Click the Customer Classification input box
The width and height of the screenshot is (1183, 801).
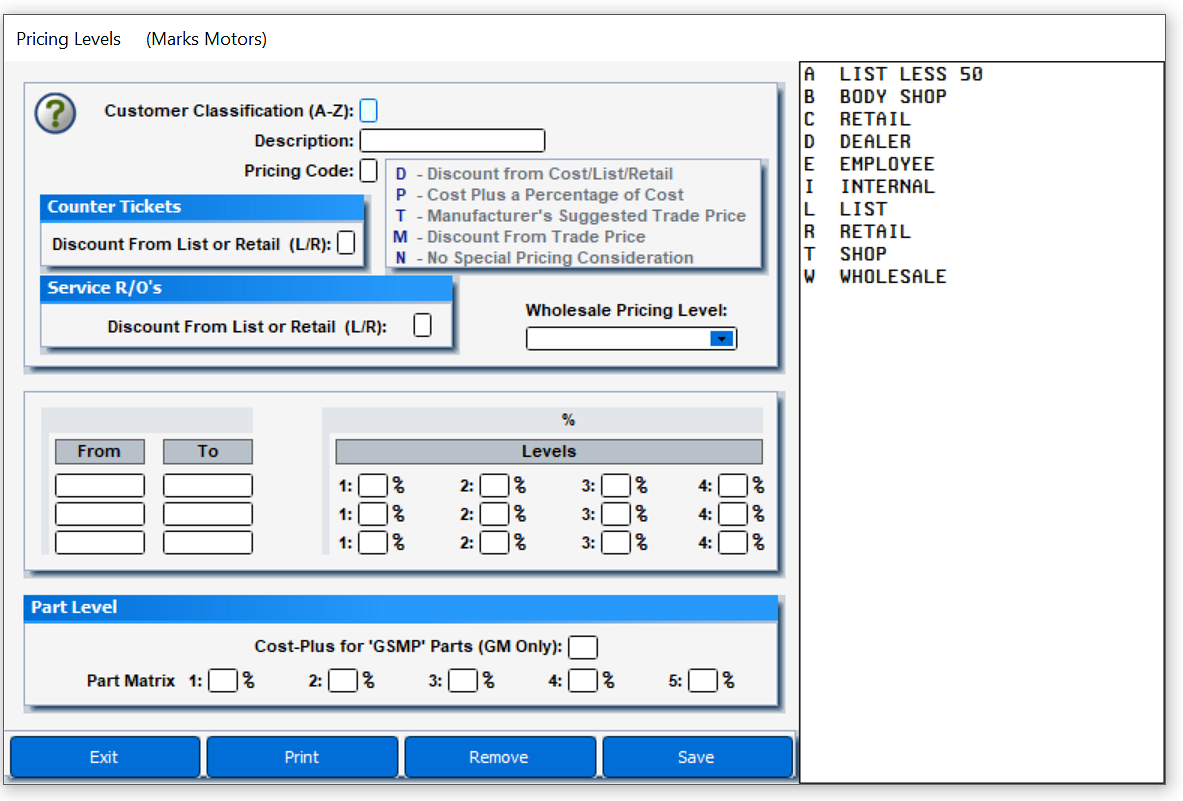368,110
